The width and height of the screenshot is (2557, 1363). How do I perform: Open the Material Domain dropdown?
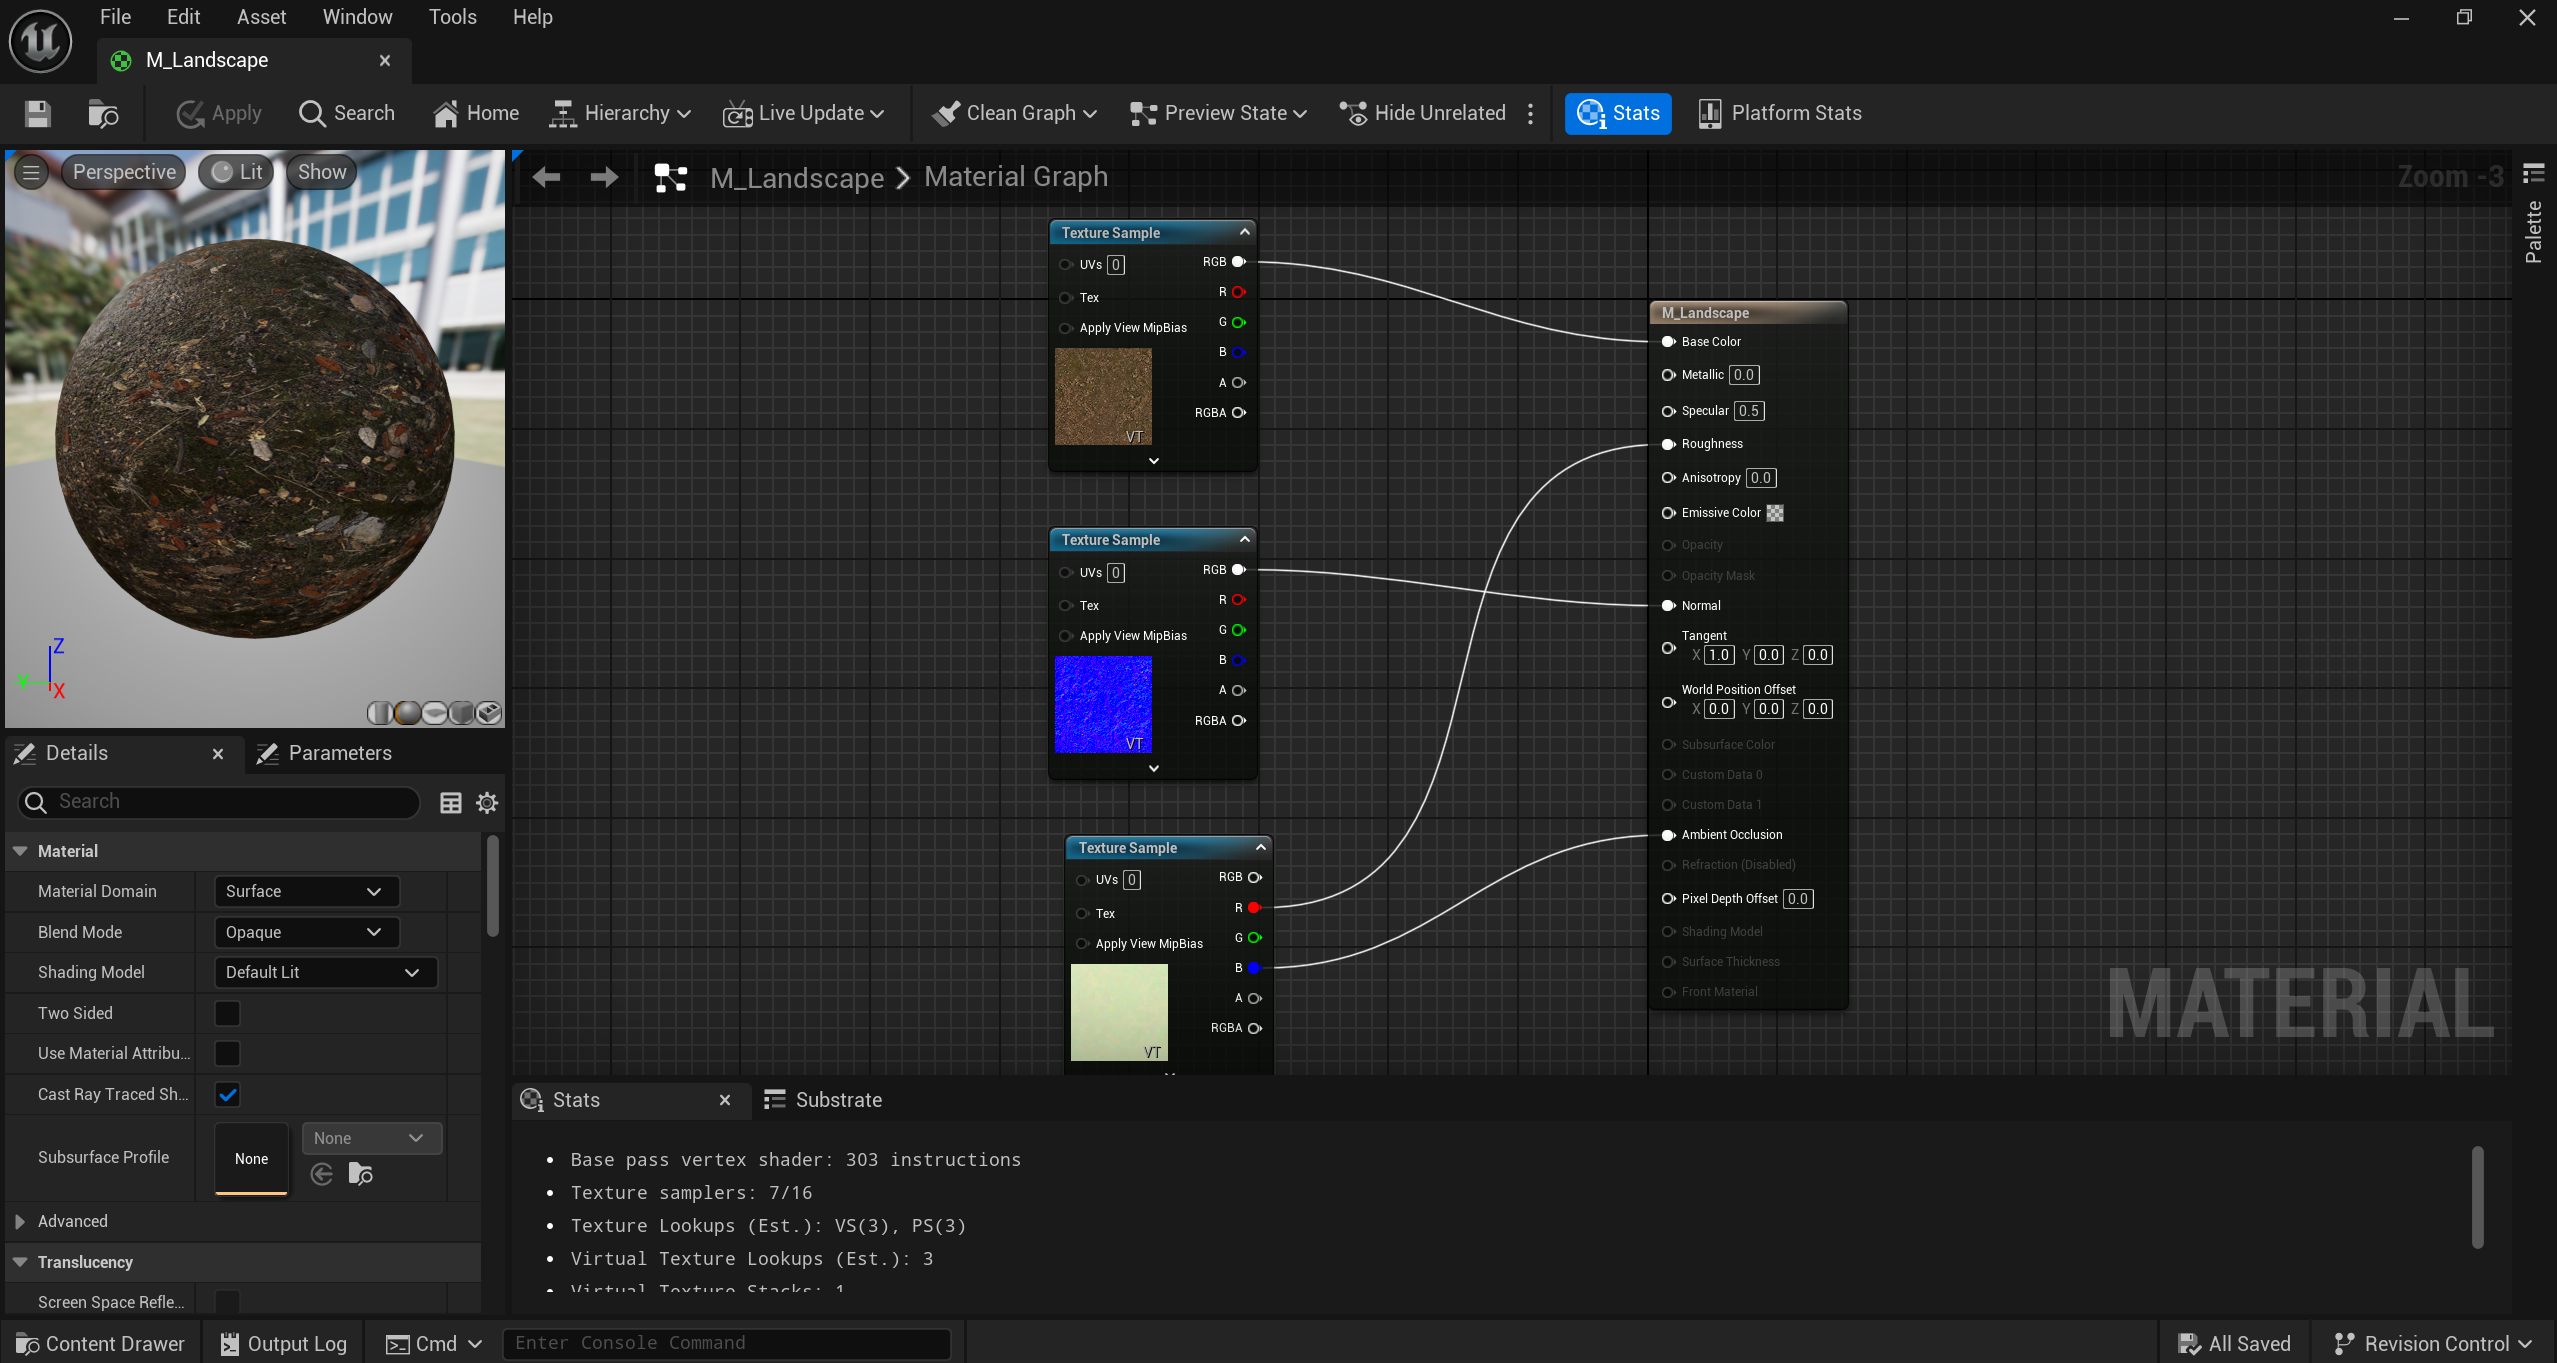[306, 891]
